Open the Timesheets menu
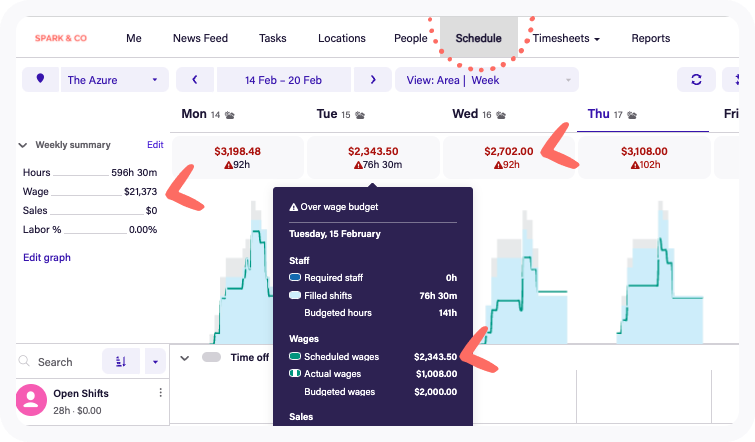755x442 pixels. pos(566,39)
